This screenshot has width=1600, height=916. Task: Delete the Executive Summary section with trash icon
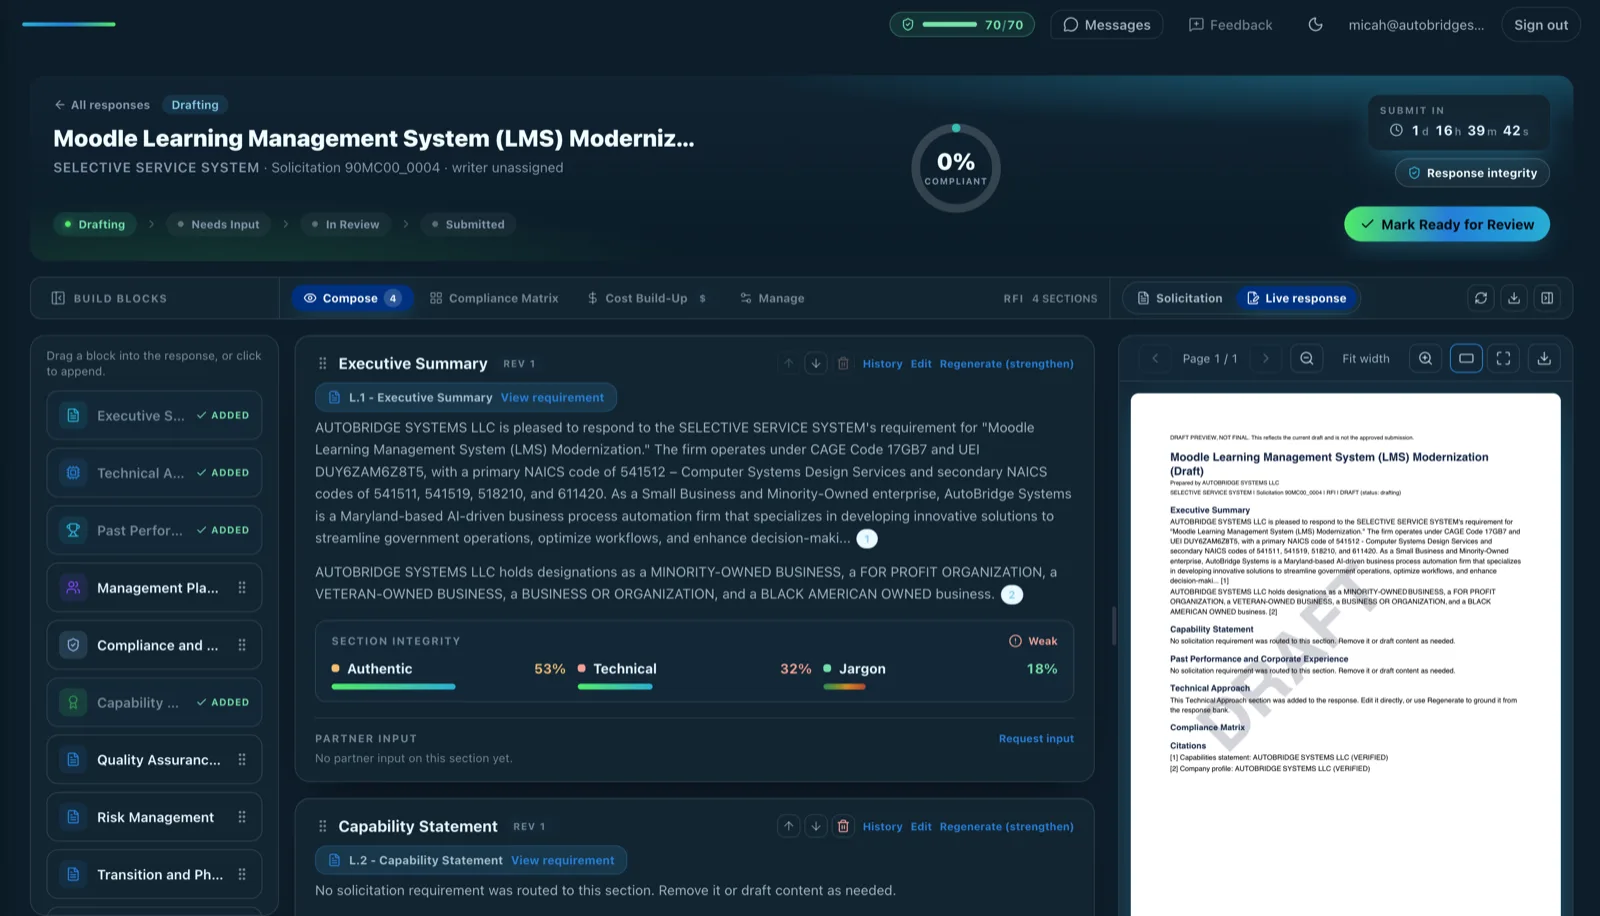pos(843,364)
